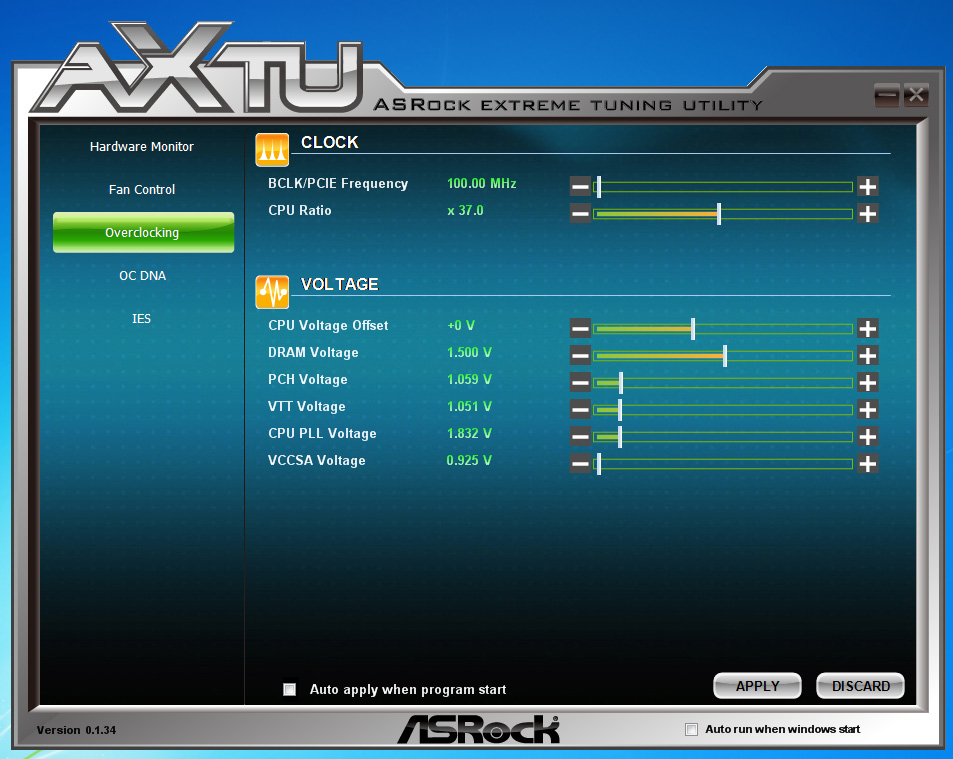Click the 1.051 V VTT value
953x759 pixels.
pos(469,407)
